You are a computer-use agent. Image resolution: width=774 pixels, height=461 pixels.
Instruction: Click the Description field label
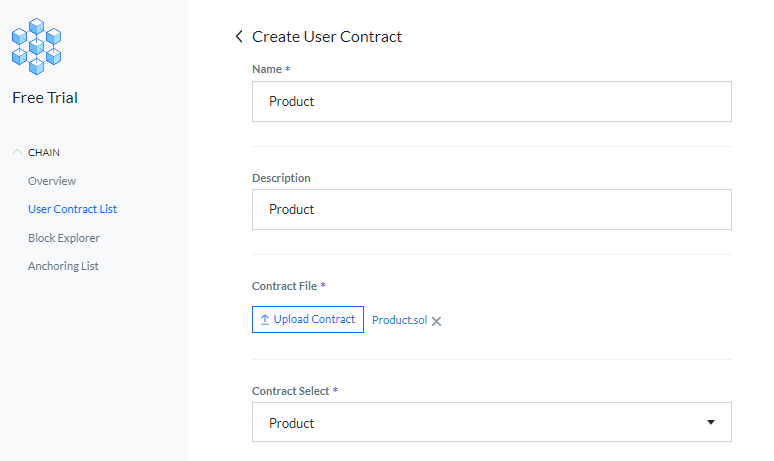pos(281,178)
